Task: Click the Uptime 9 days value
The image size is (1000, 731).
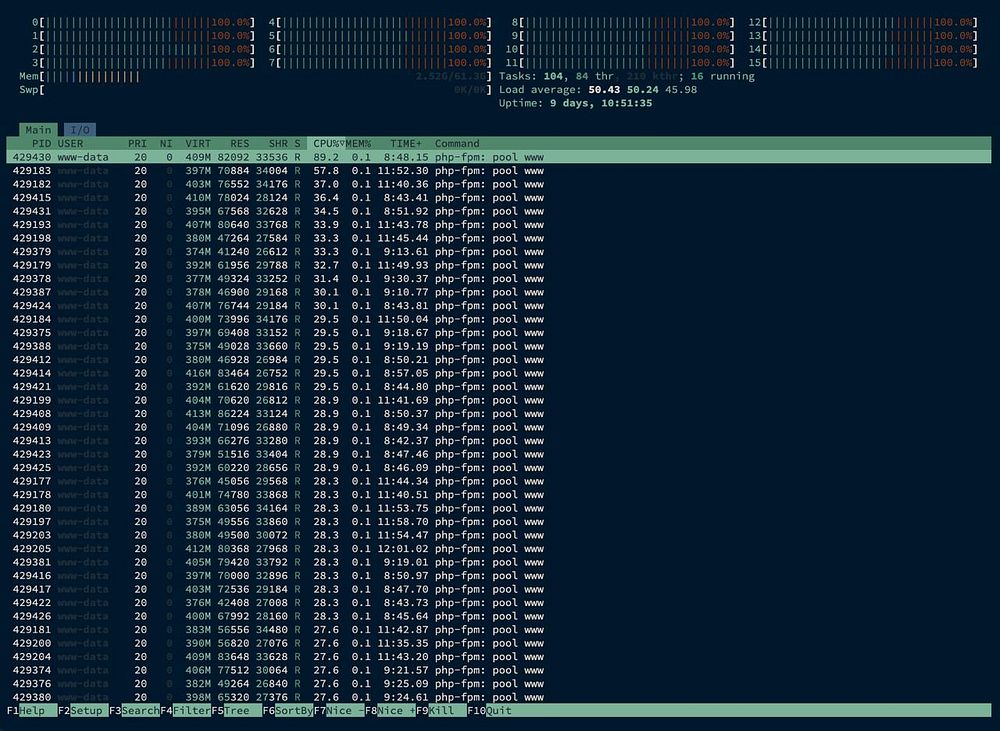Action: coord(601,103)
